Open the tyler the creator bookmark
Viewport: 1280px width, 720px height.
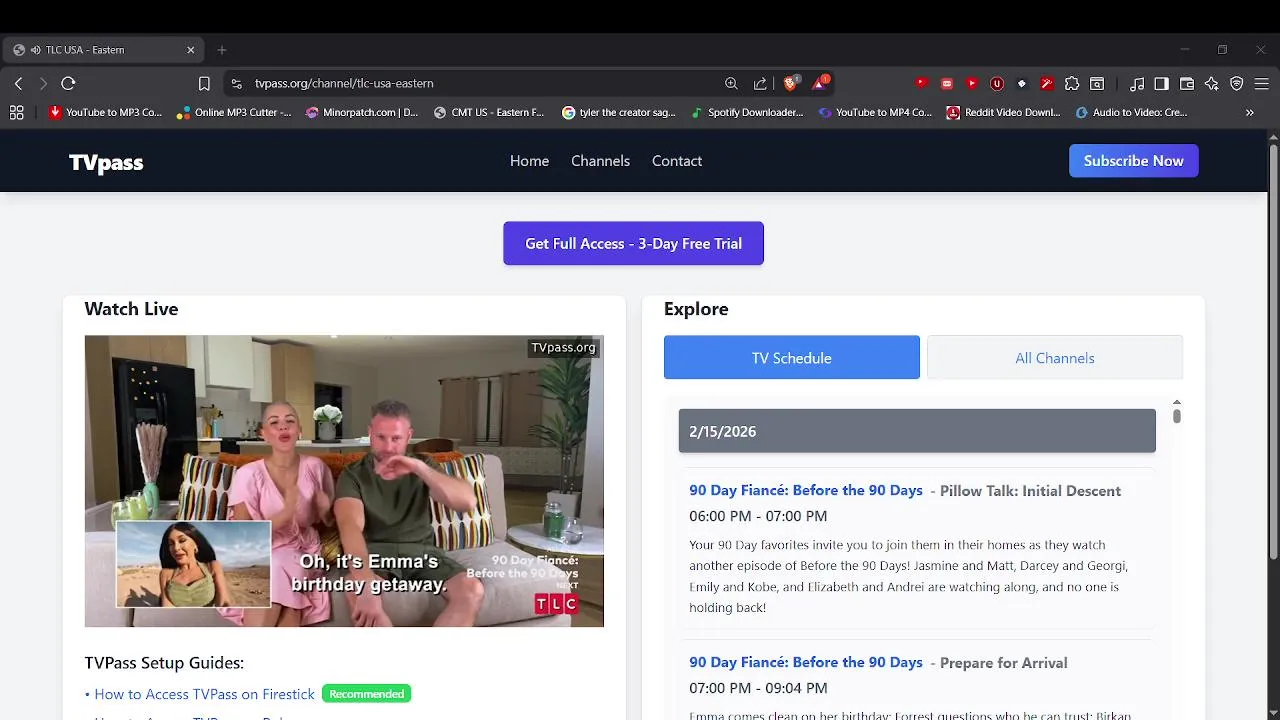[619, 113]
